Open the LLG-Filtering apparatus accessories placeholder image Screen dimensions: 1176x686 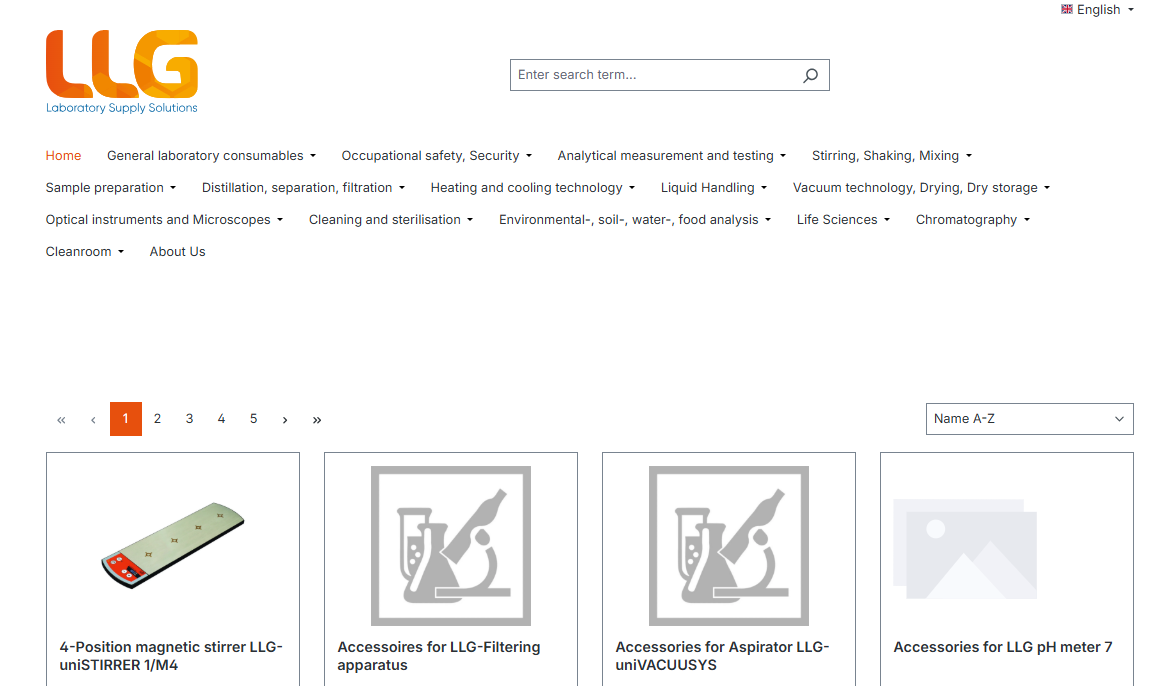click(451, 546)
